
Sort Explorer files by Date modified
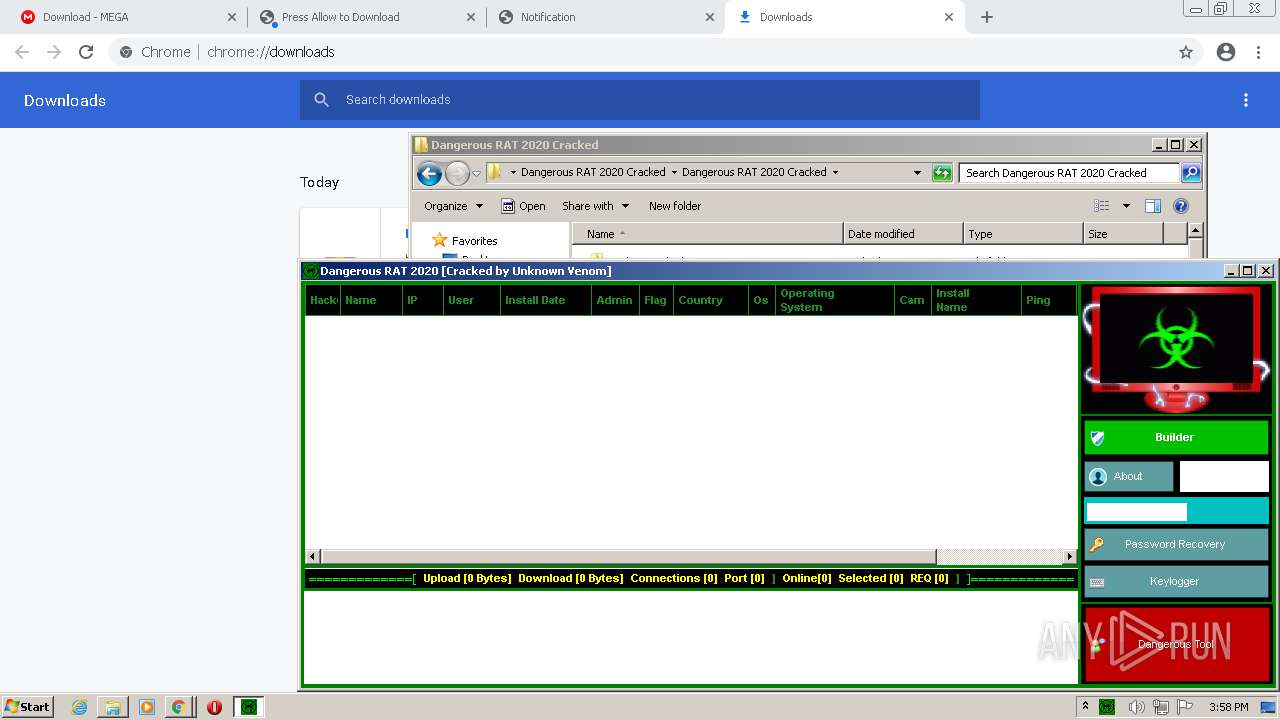click(903, 234)
